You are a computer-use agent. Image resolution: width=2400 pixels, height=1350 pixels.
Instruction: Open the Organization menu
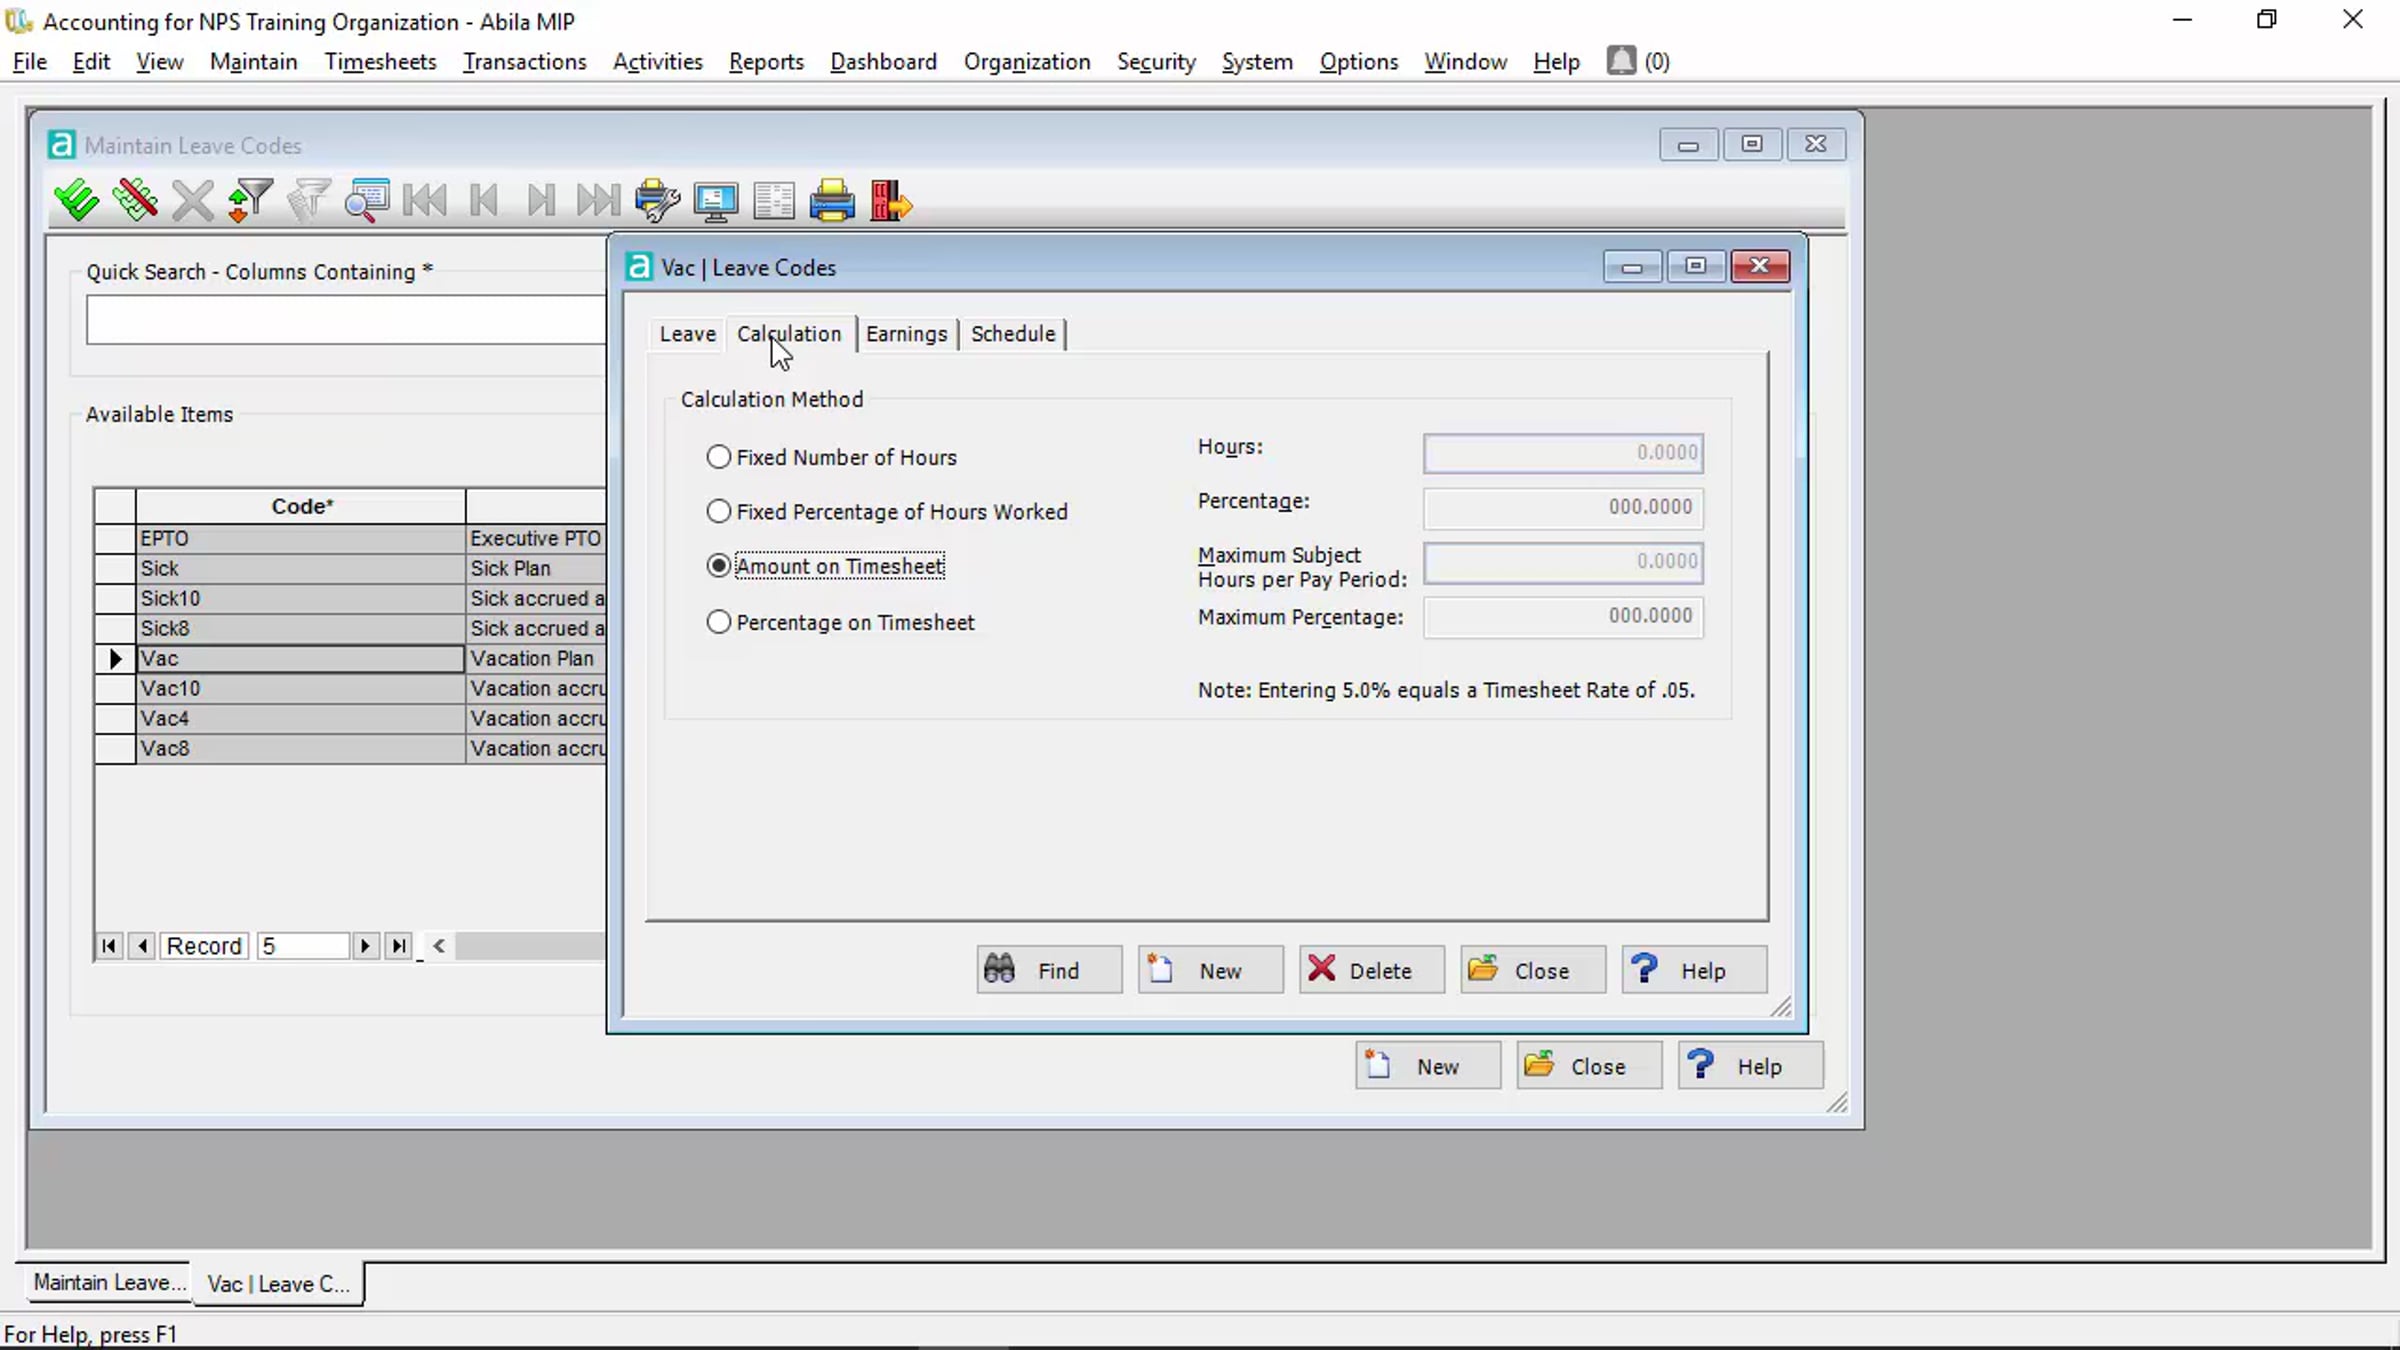1027,62
